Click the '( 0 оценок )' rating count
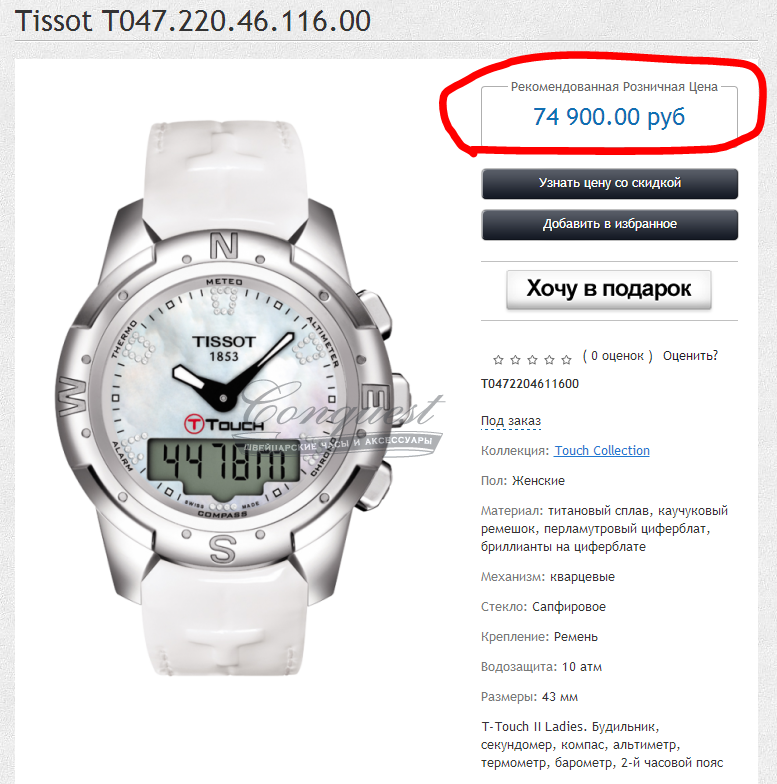This screenshot has height=784, width=777. tap(618, 356)
